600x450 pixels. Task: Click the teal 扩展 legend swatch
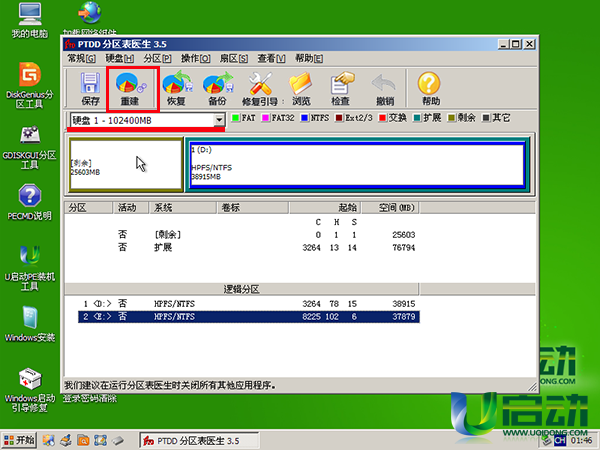tap(417, 117)
